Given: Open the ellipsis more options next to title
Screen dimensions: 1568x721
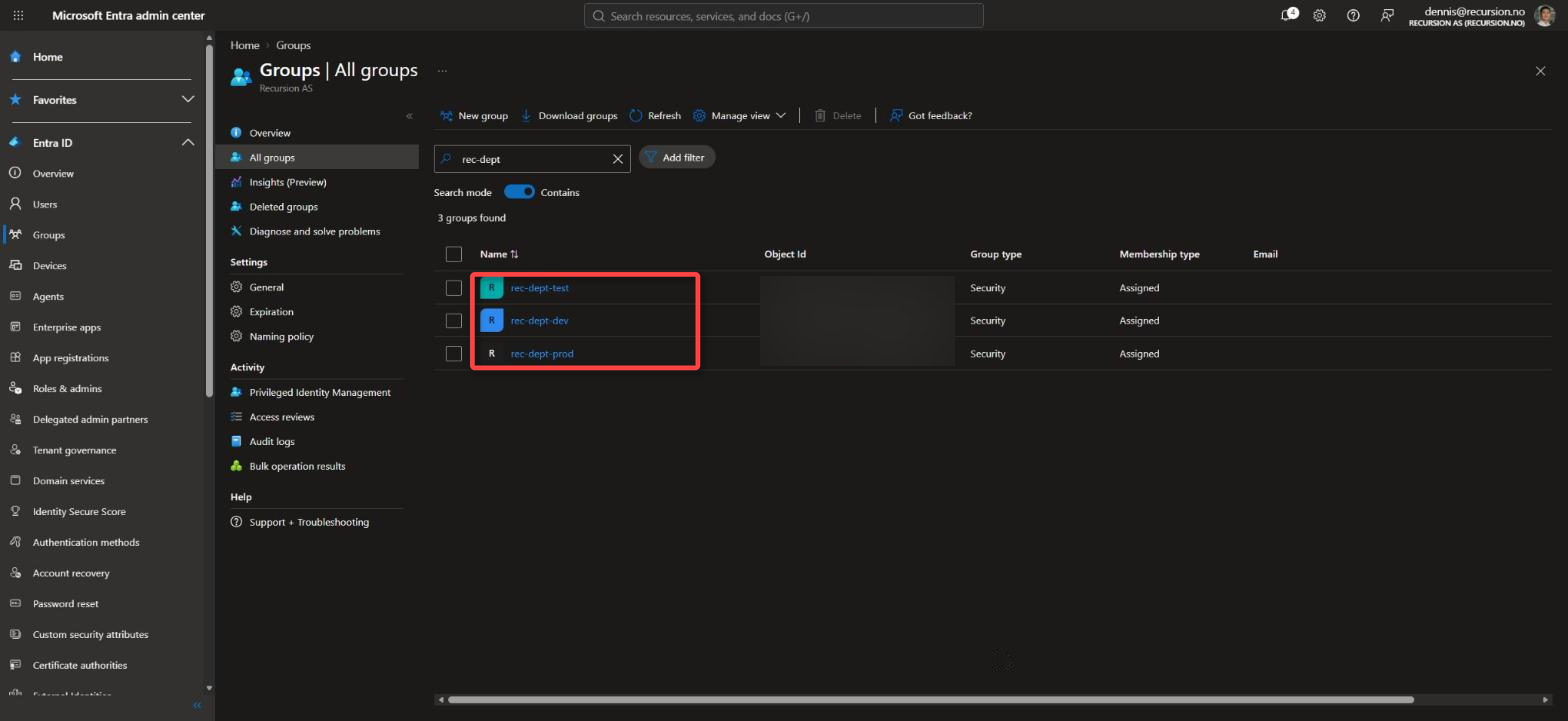Looking at the screenshot, I should pyautogui.click(x=442, y=71).
